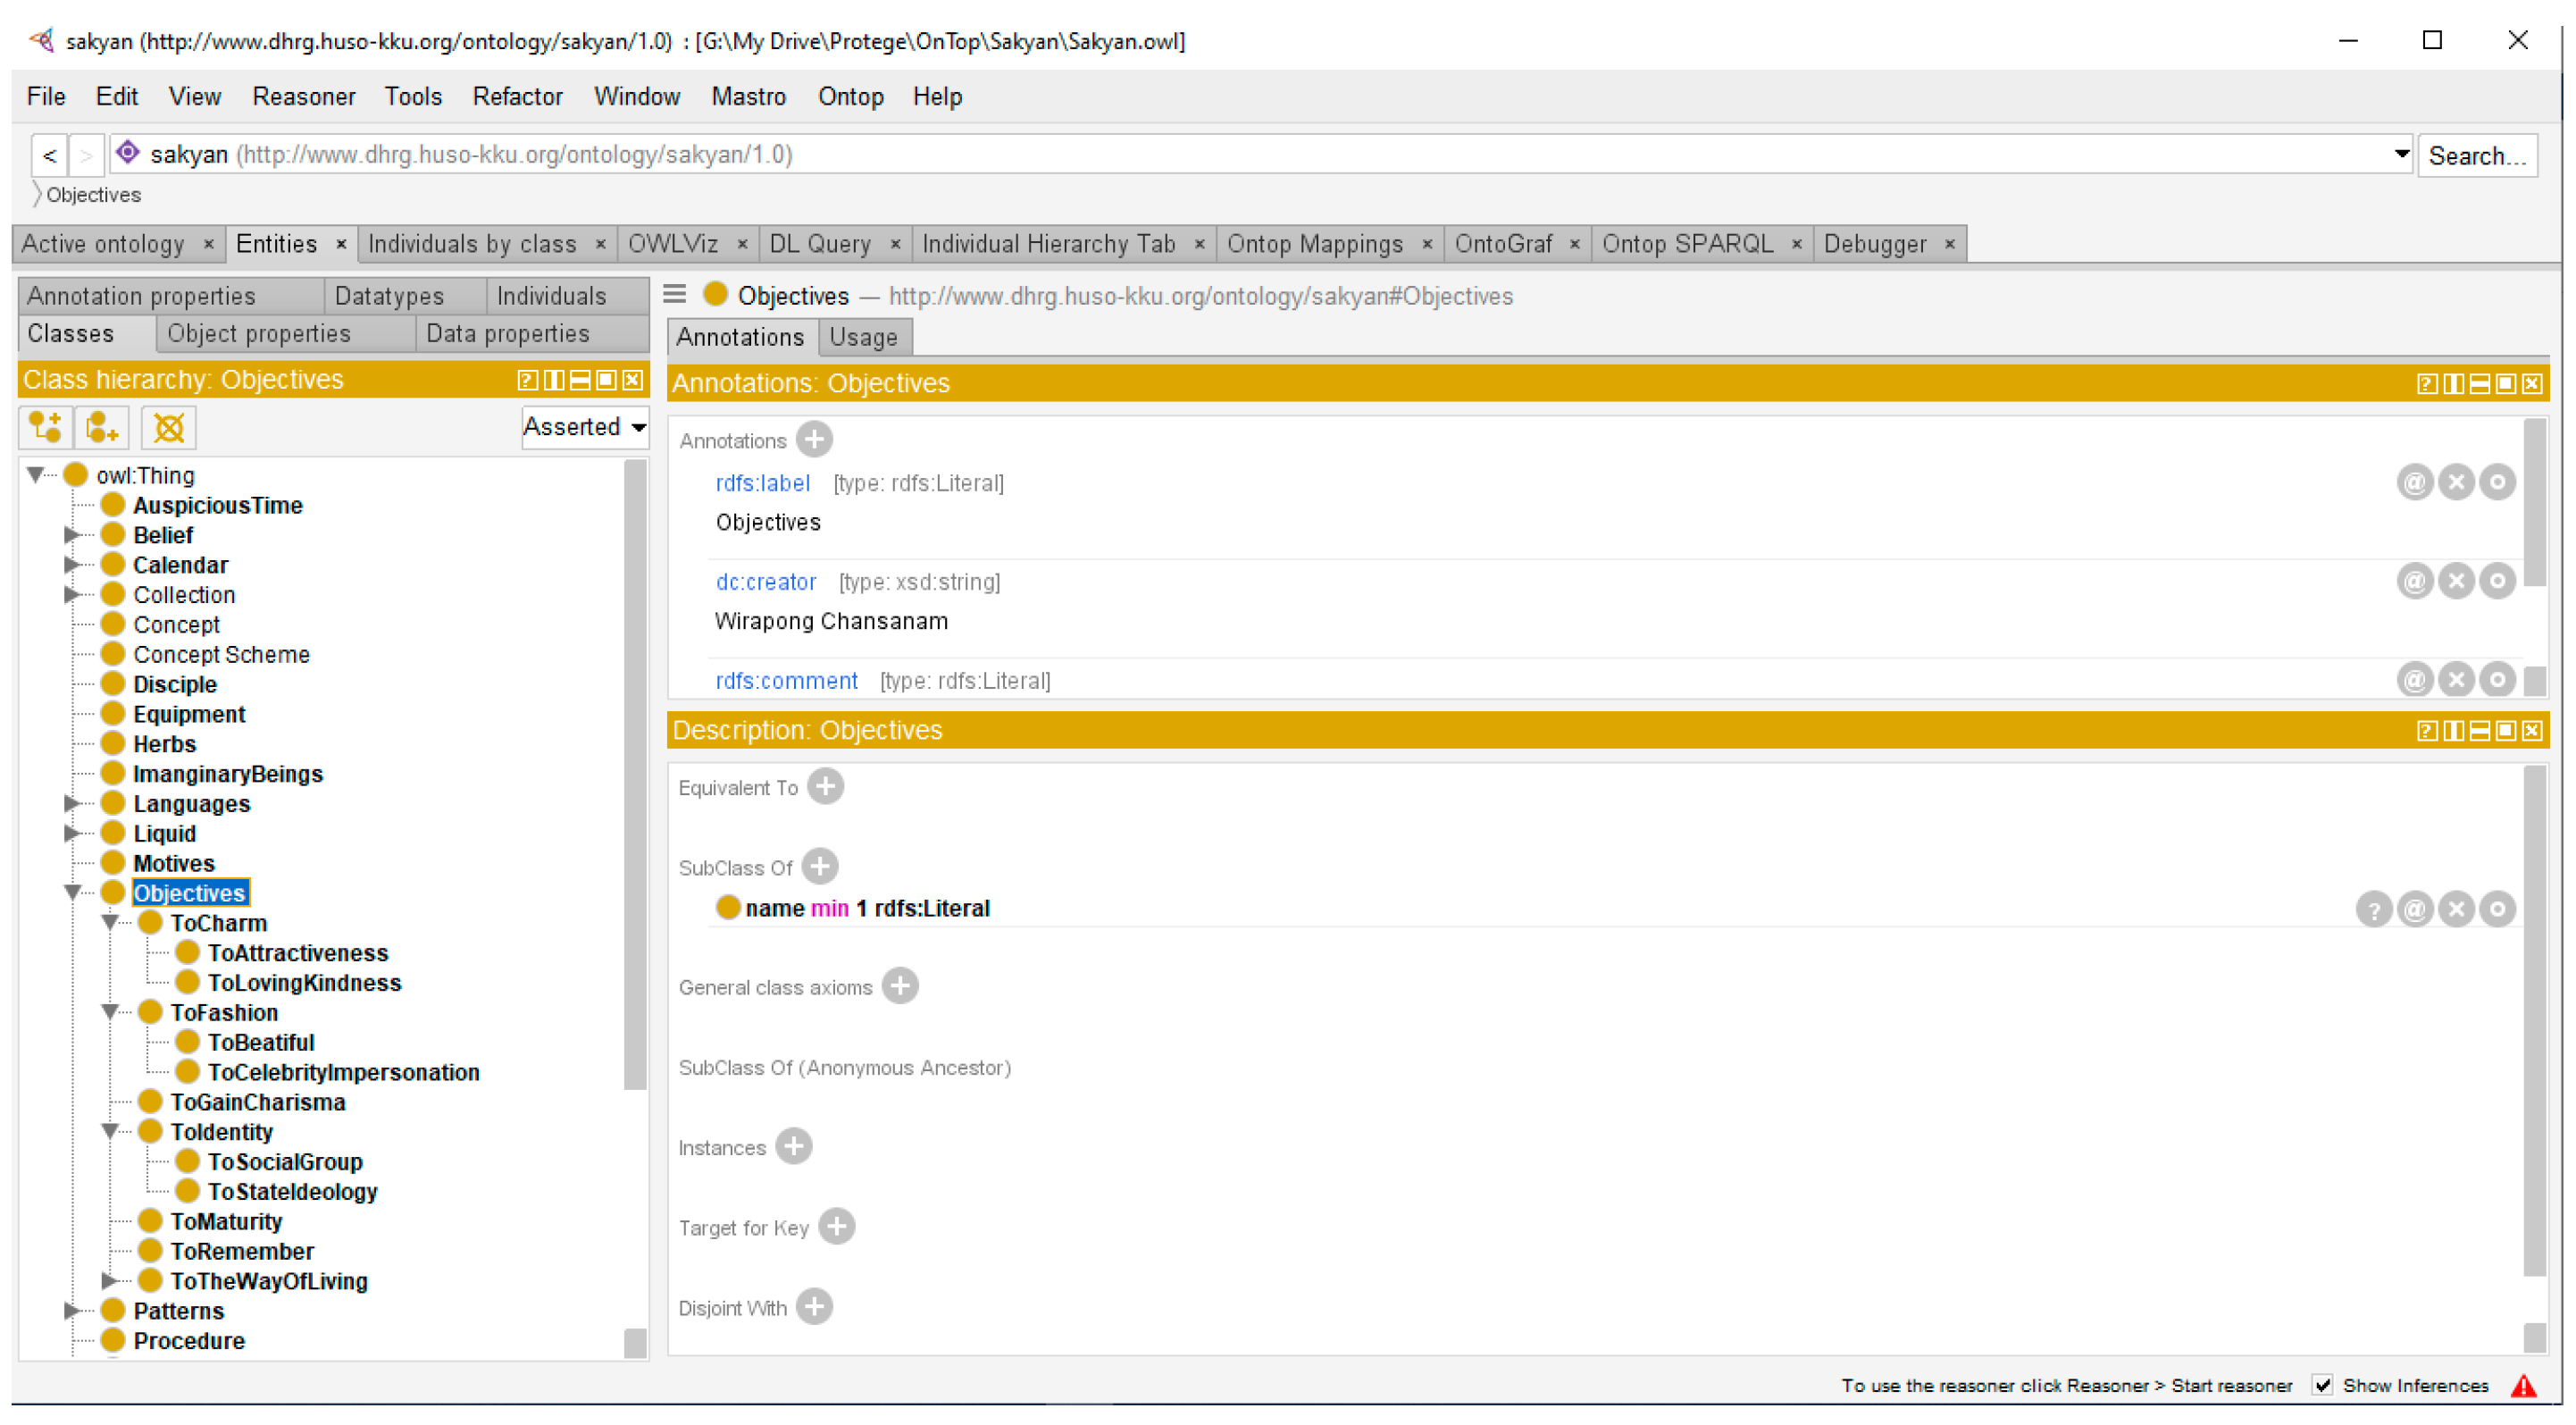Open the Asserted hierarchy dropdown
Screen dimensions: 2576x1425
tap(585, 427)
